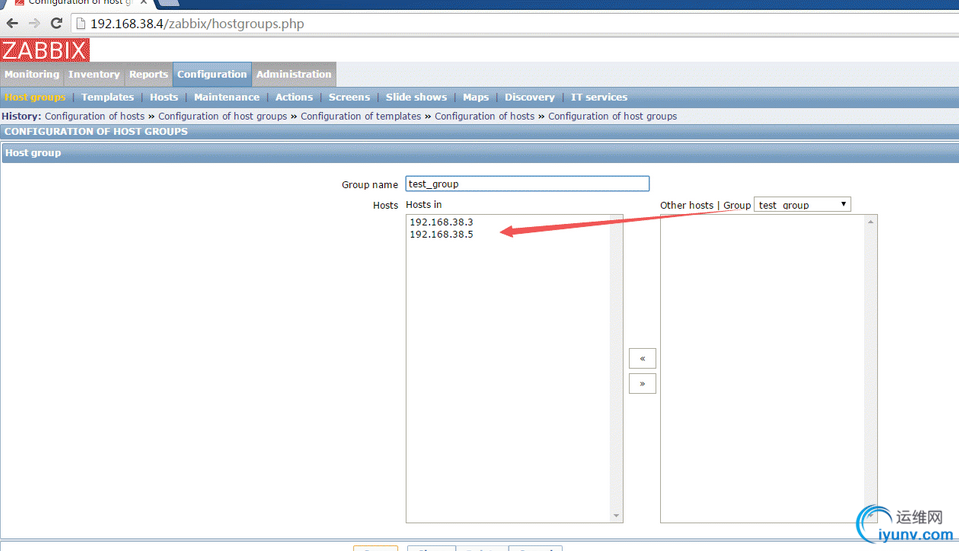Viewport: 959px width, 551px height.
Task: Click the move left « button
Action: 642,358
